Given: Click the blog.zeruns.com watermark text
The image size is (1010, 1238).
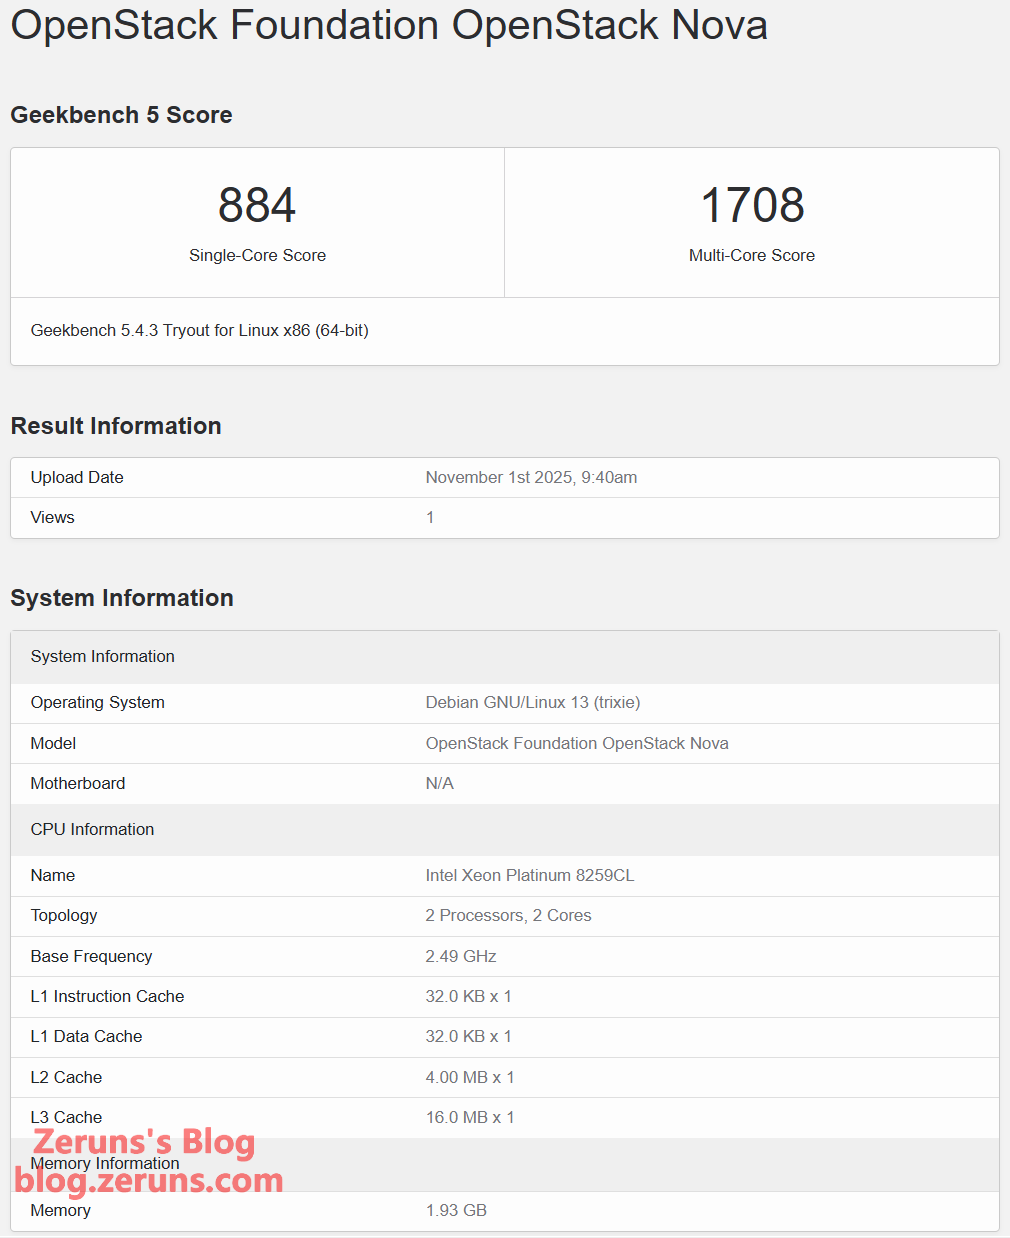Looking at the screenshot, I should (149, 1181).
